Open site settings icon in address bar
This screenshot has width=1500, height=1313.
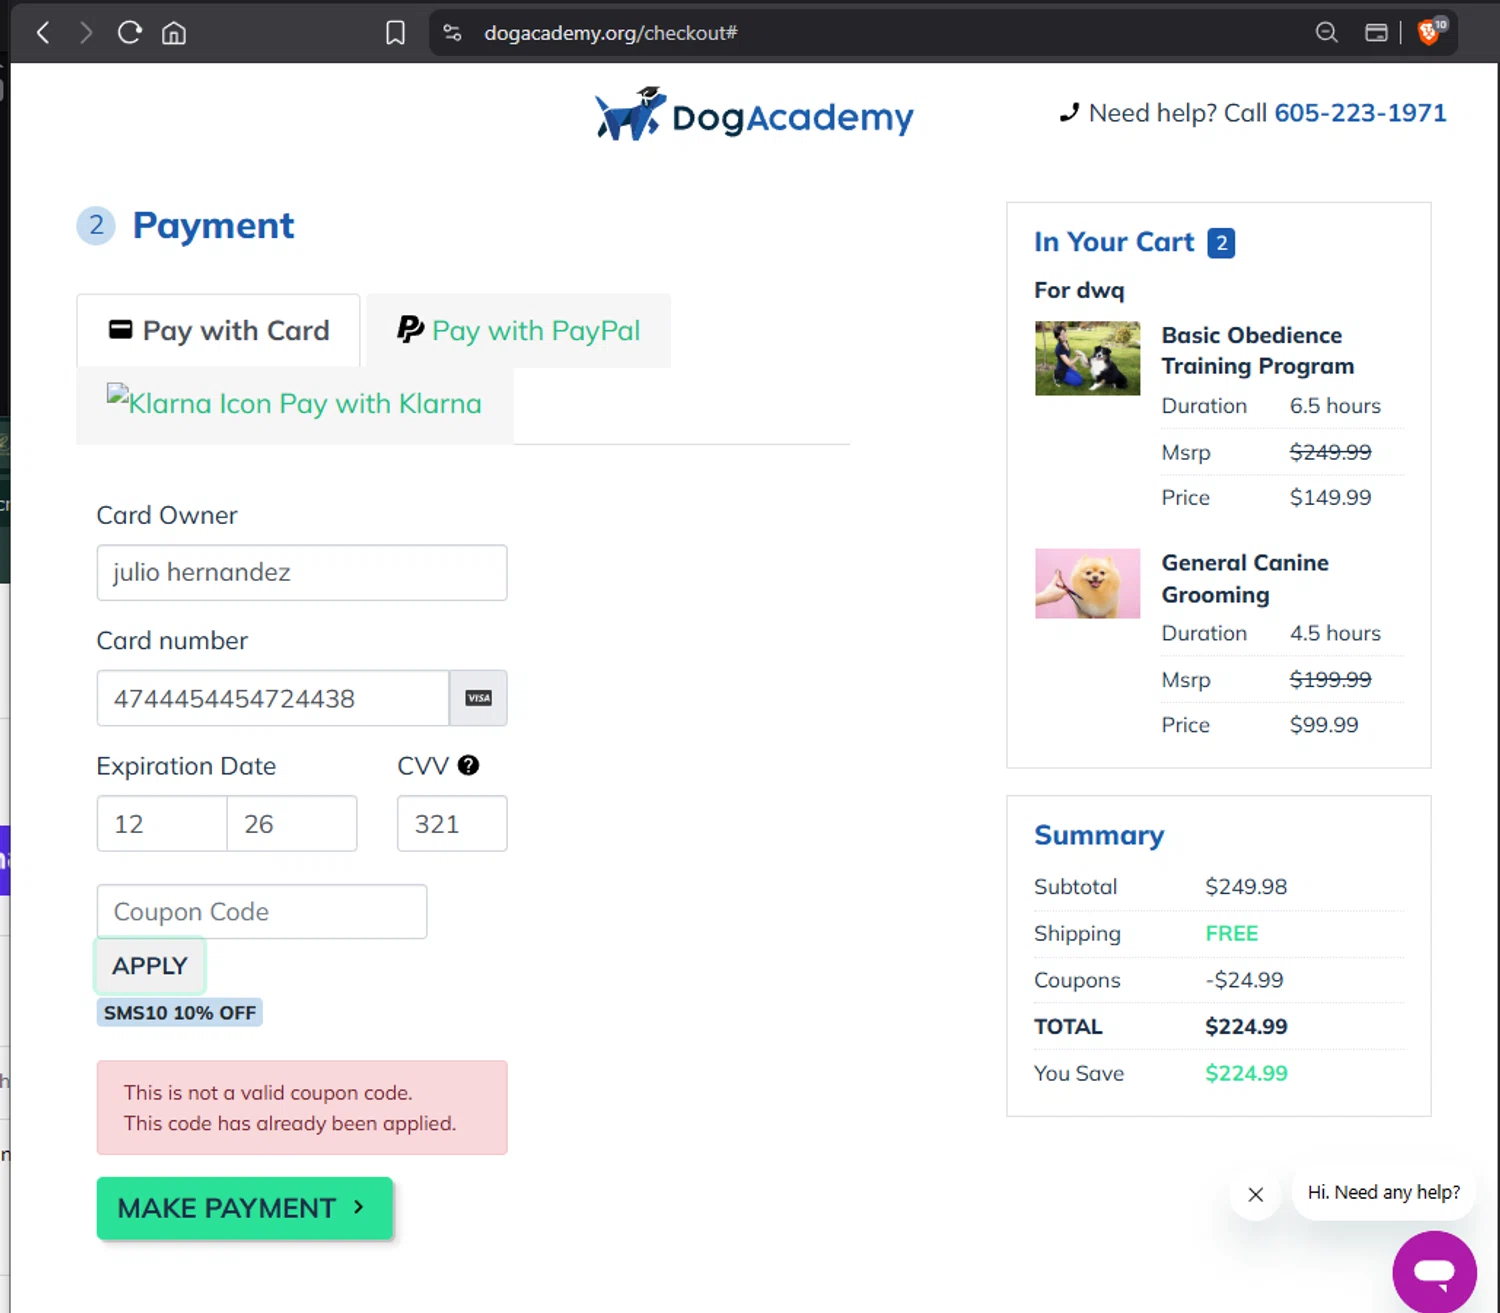point(453,33)
